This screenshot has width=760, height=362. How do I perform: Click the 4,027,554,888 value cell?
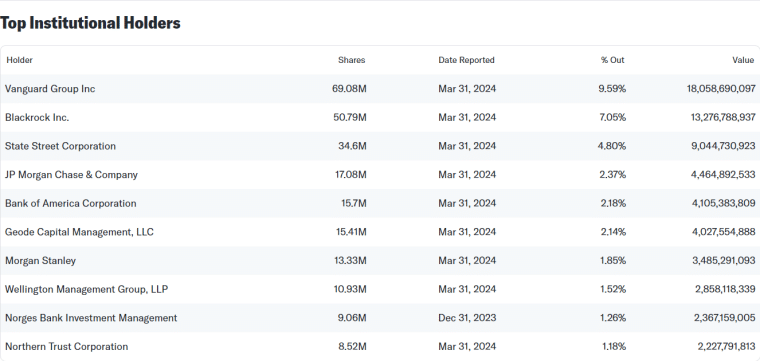click(723, 232)
